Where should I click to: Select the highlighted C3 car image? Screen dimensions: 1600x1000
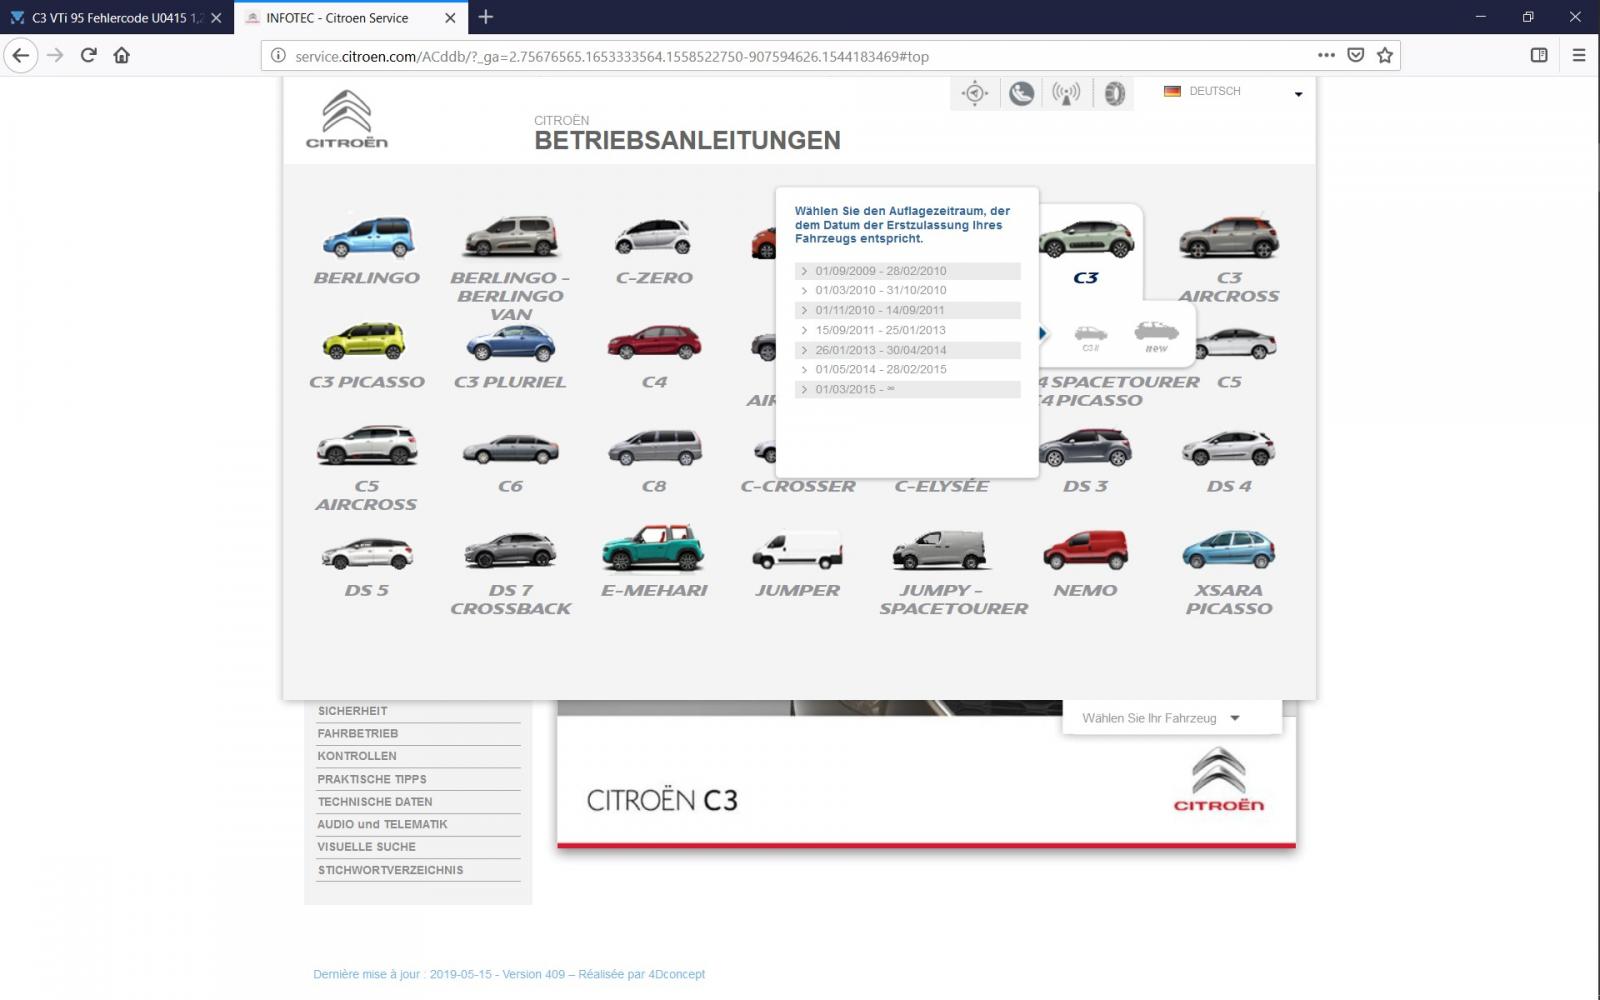click(1086, 240)
